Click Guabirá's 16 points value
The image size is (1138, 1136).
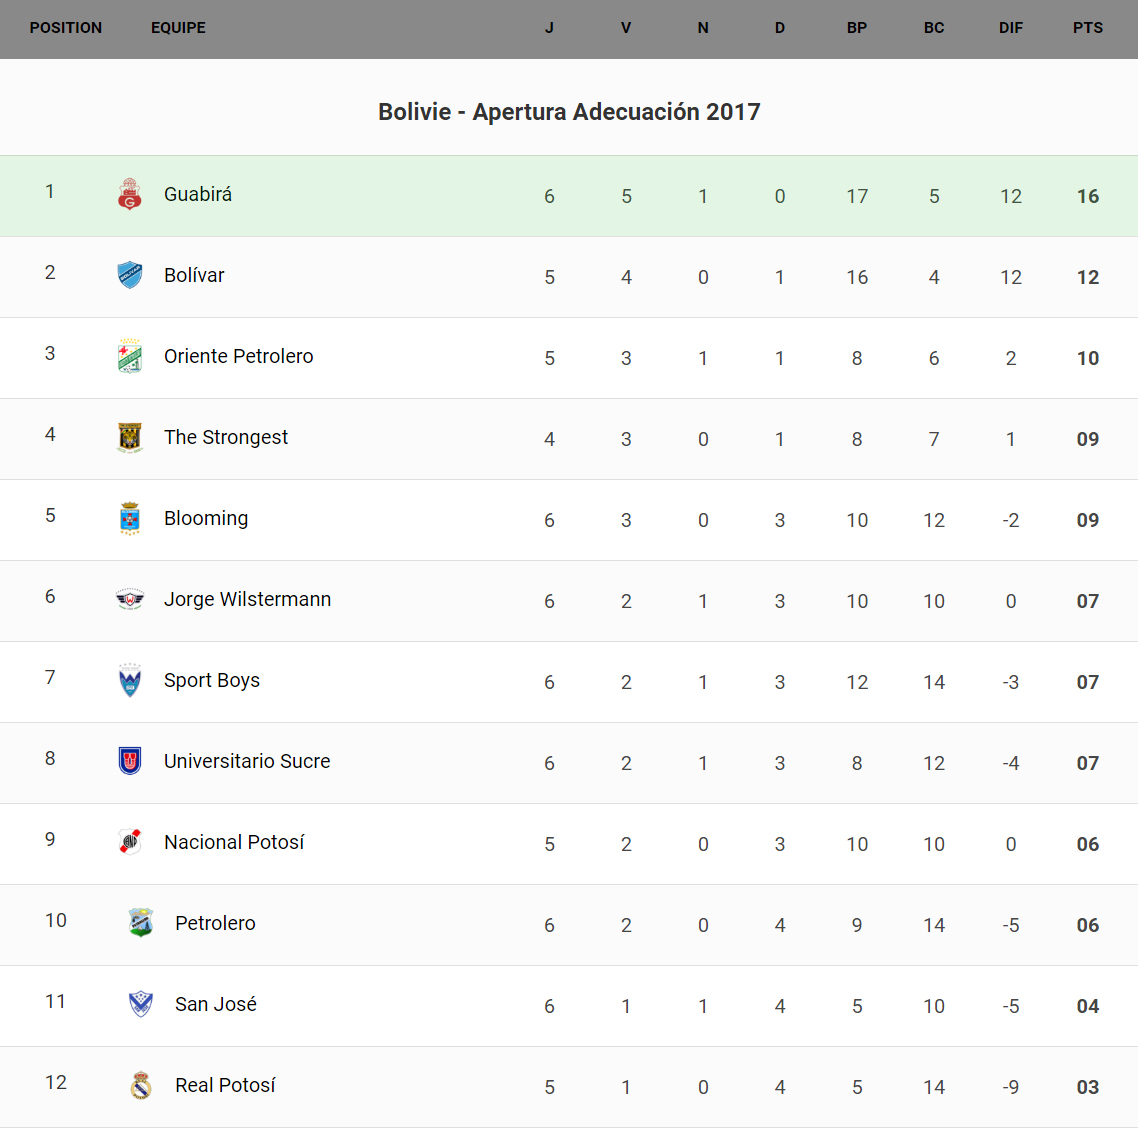pos(1088,196)
